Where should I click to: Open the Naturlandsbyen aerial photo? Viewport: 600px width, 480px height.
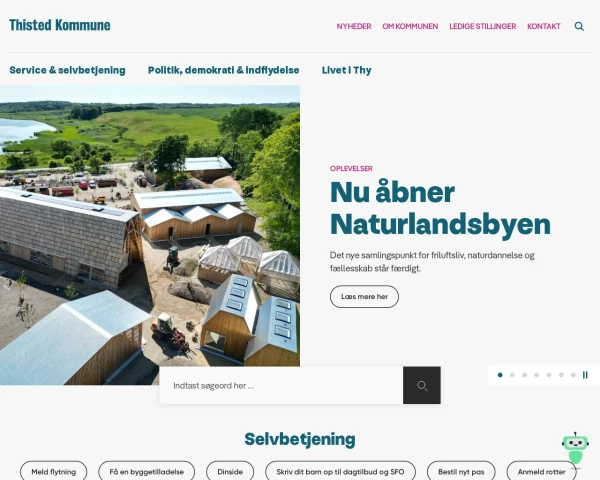tap(150, 235)
